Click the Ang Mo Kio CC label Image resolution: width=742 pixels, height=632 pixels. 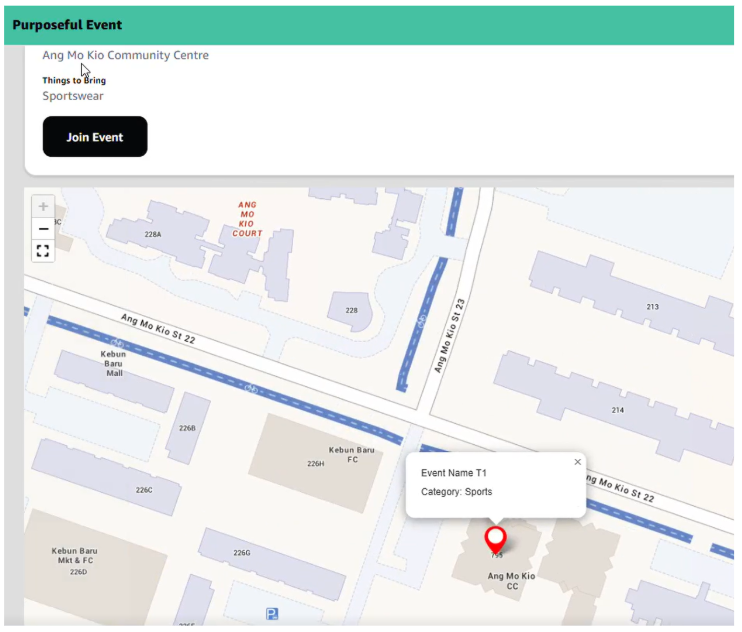coord(511,581)
